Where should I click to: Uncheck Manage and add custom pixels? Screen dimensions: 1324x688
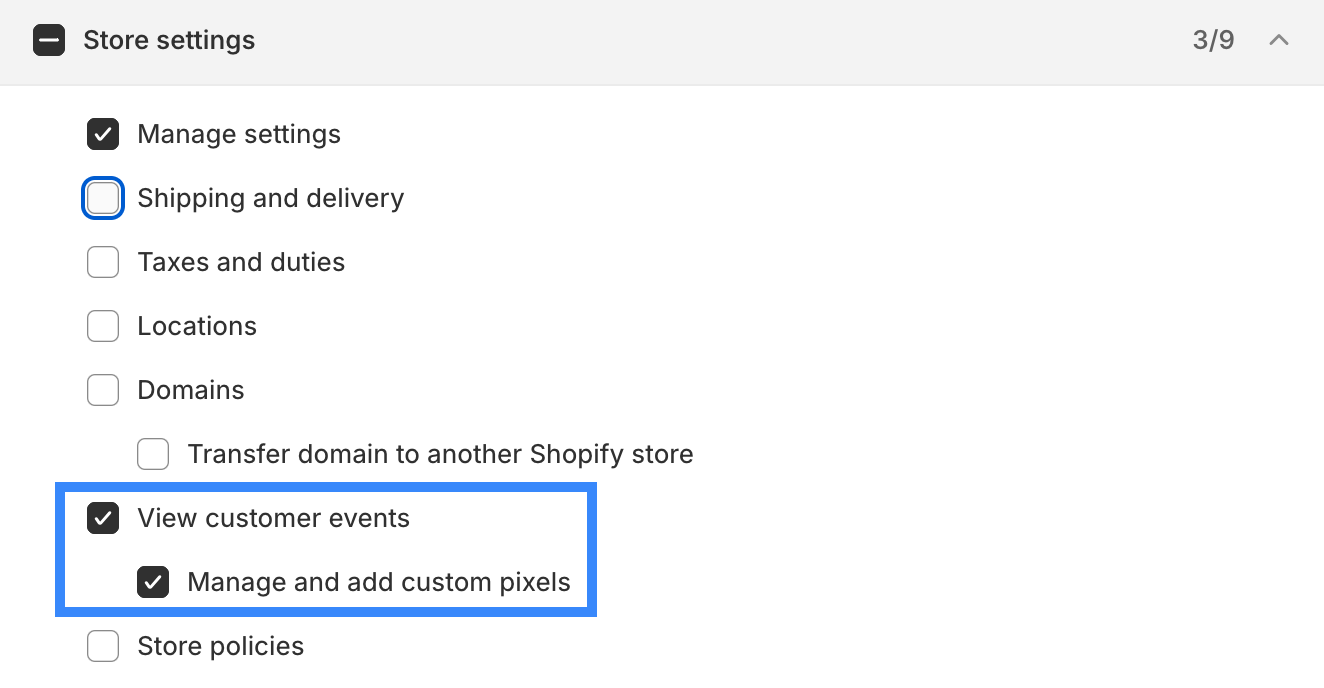pos(153,582)
